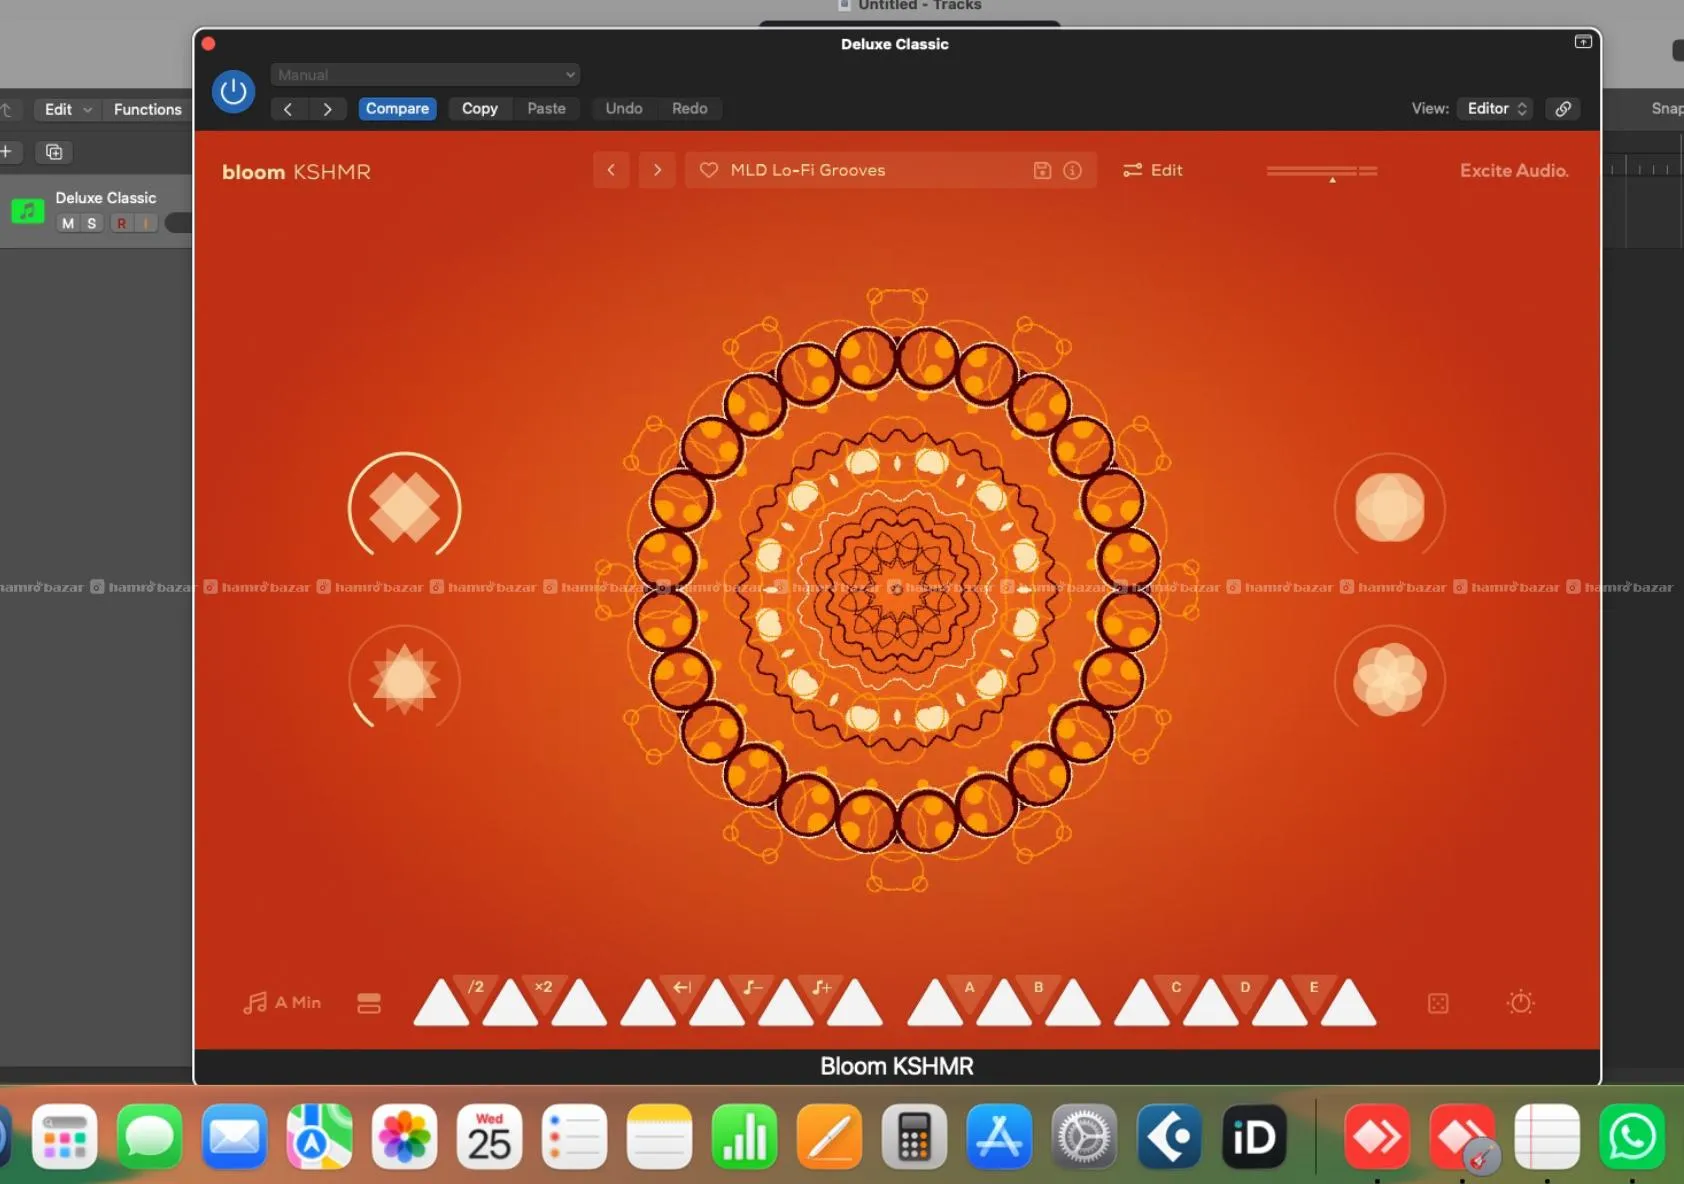The height and width of the screenshot is (1184, 1684).
Task: Click the next setting arrow in plugin header
Action: point(327,109)
